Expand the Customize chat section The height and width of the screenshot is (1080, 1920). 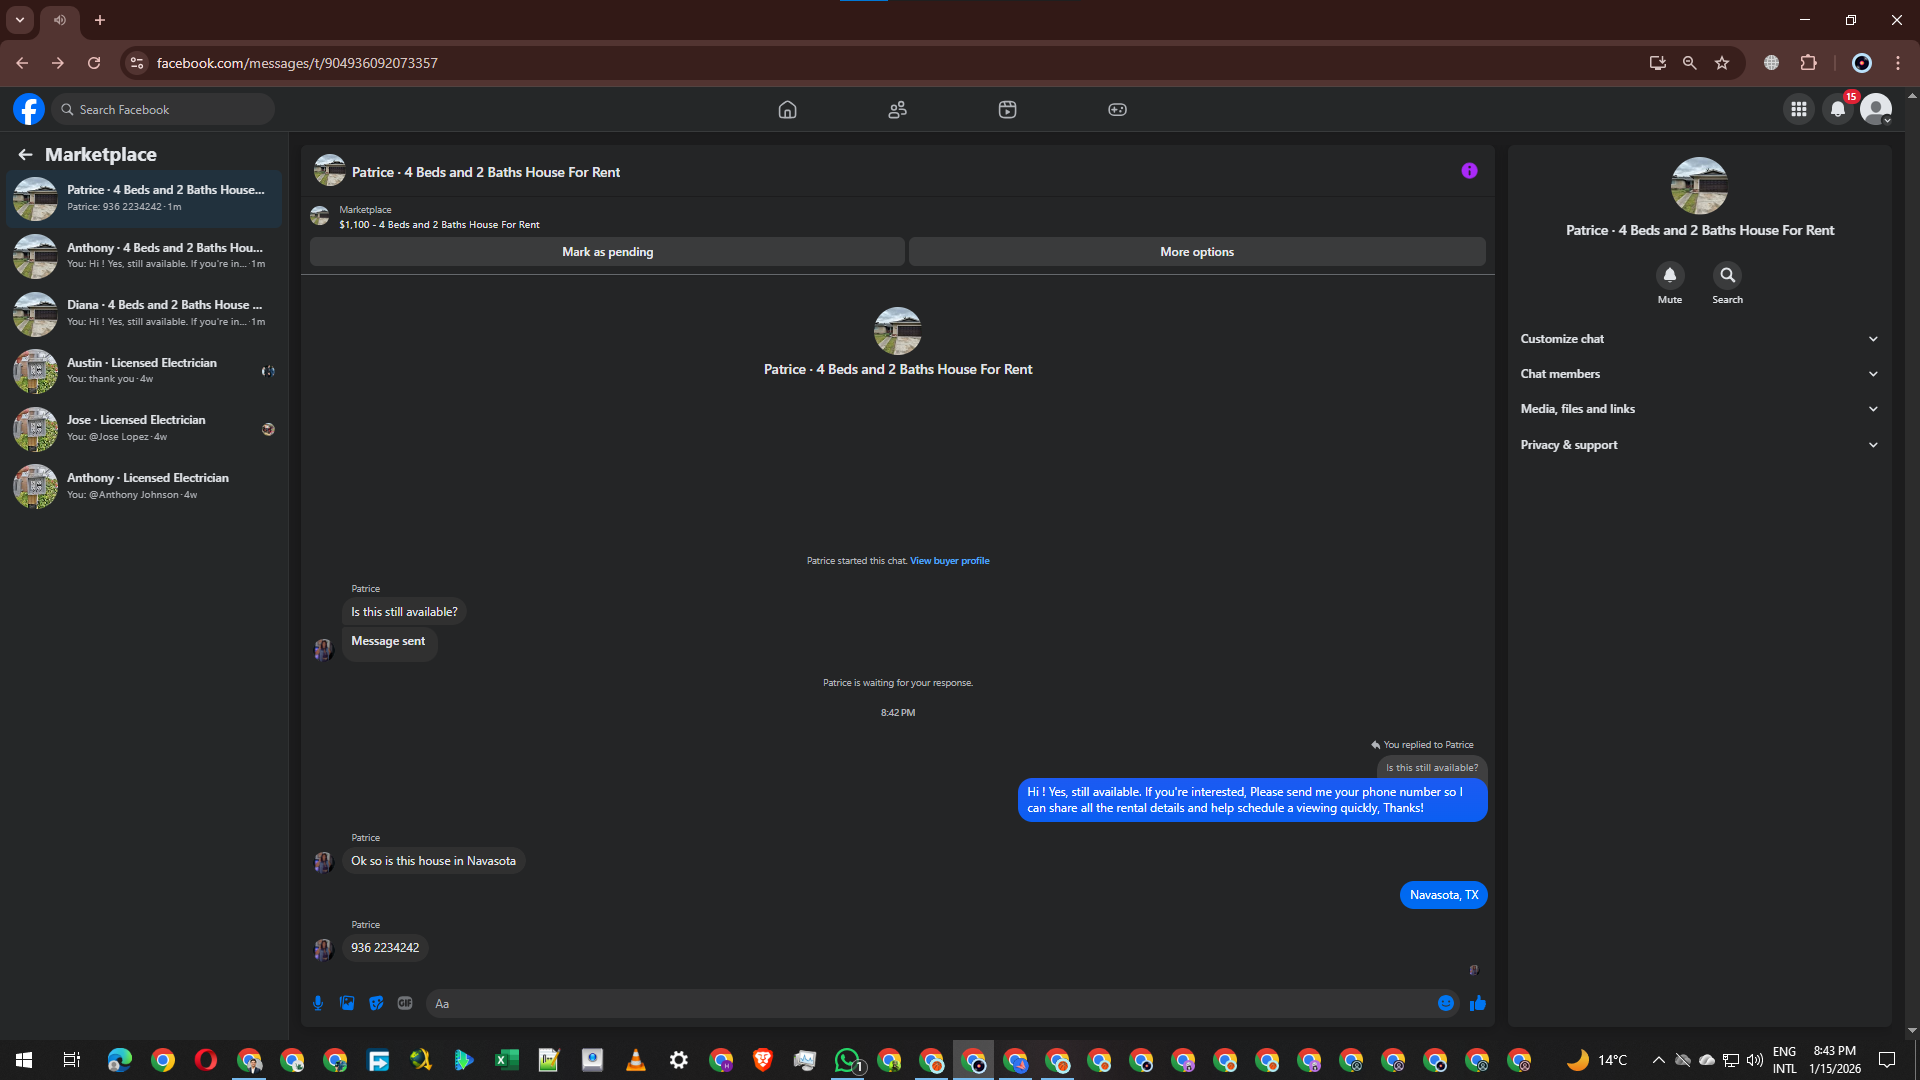coord(1699,339)
